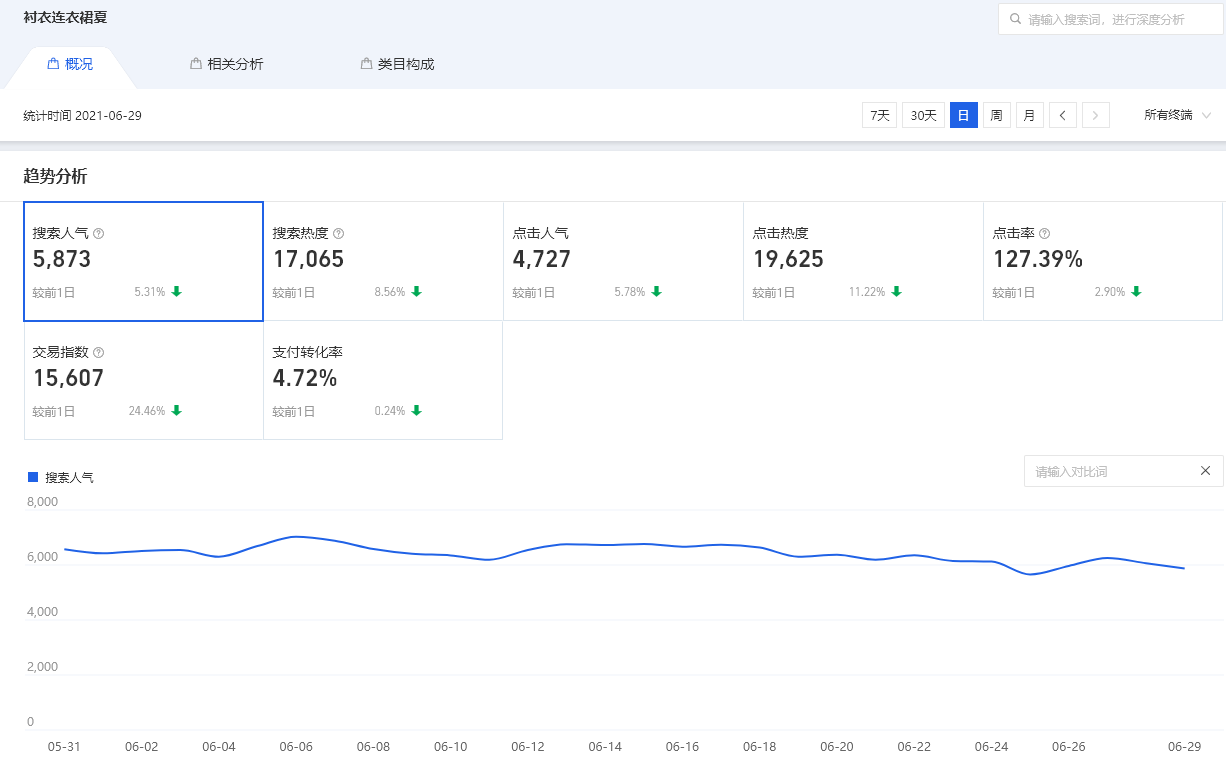The width and height of the screenshot is (1226, 760).
Task: Click down arrow on 支付转化率 card
Action: [x=417, y=411]
